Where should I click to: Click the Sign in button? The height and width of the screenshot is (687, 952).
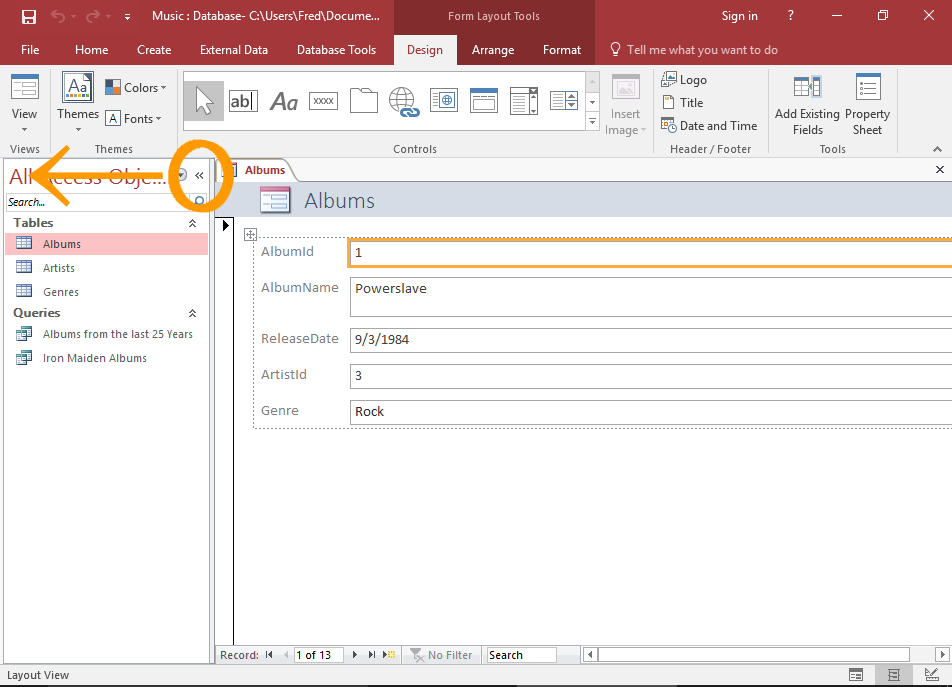(x=739, y=16)
